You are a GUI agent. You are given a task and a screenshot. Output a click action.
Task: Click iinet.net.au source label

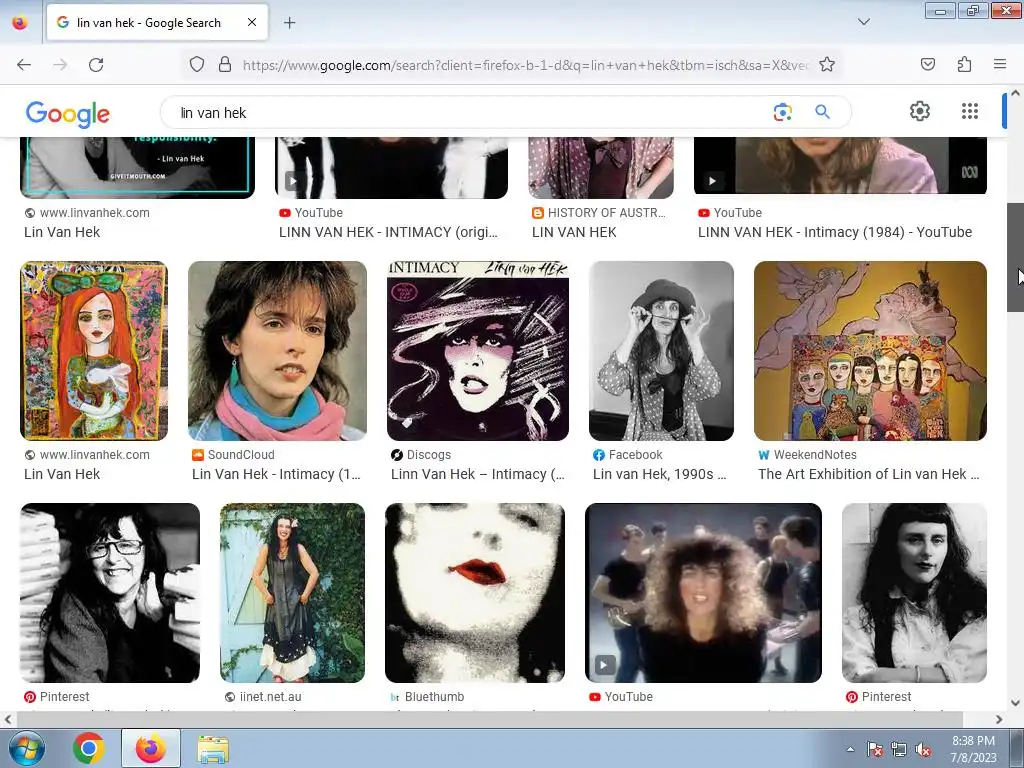(270, 697)
